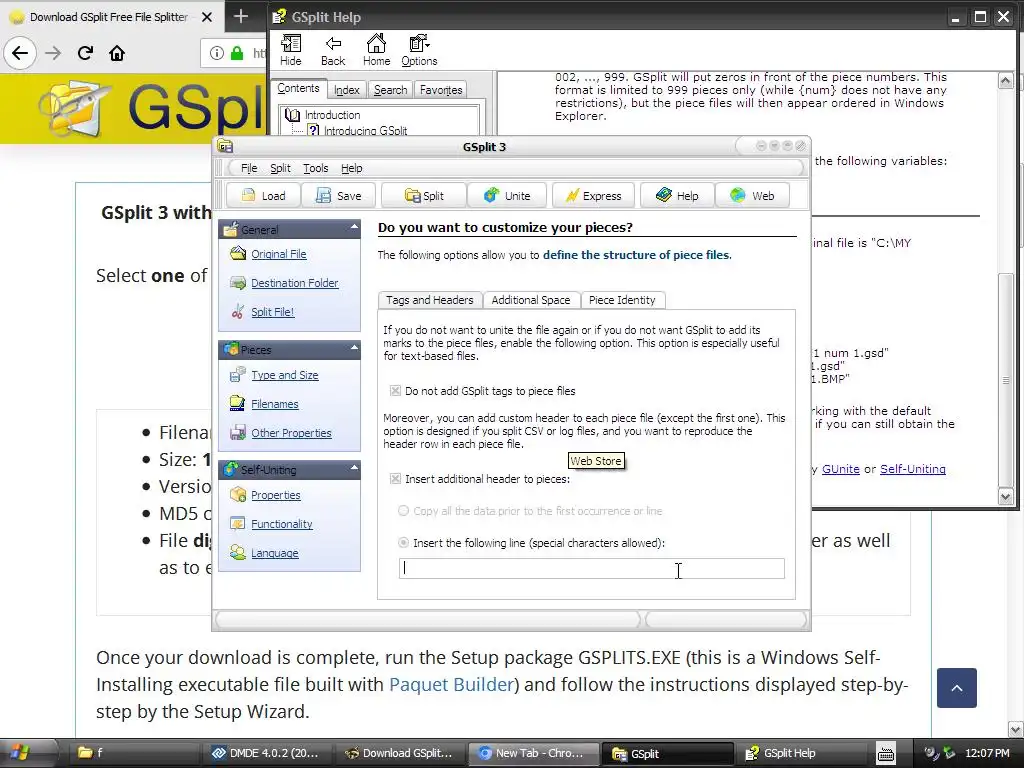Image resolution: width=1024 pixels, height=768 pixels.
Task: Click the Web toolbar button
Action: coord(752,195)
